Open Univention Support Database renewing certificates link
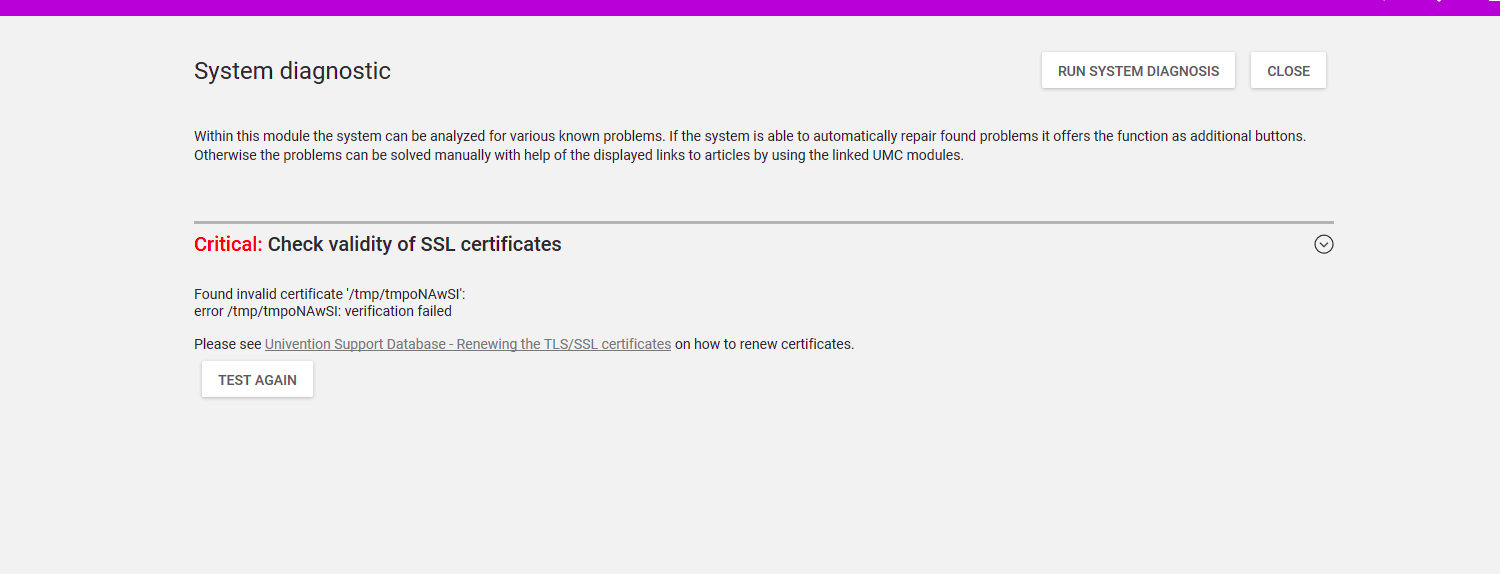1500x574 pixels. pos(468,344)
